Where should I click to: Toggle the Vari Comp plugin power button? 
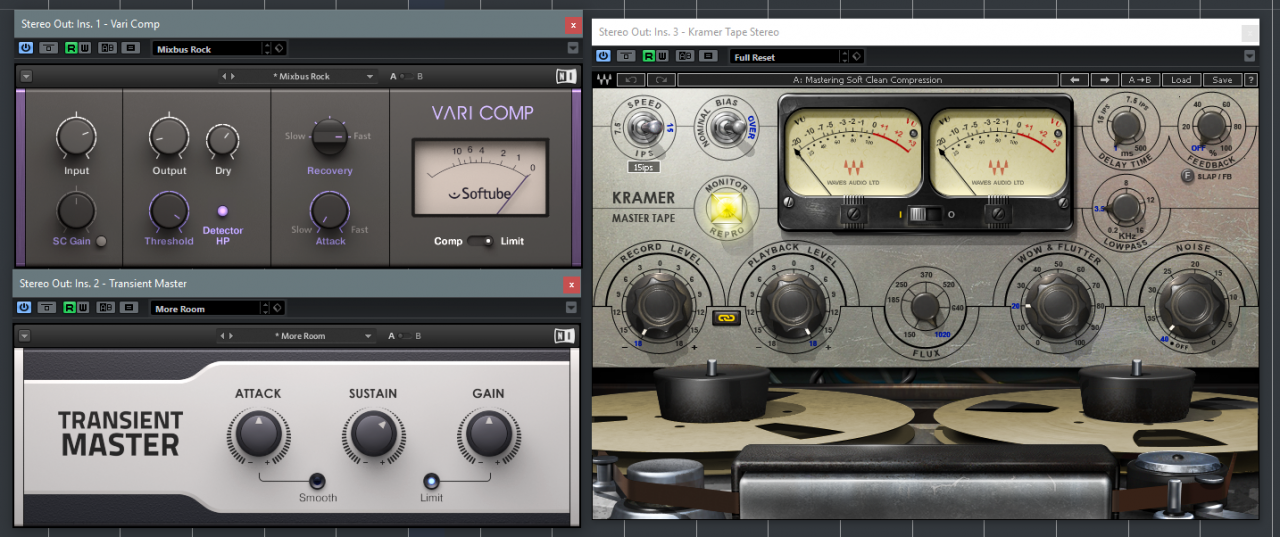pos(25,48)
